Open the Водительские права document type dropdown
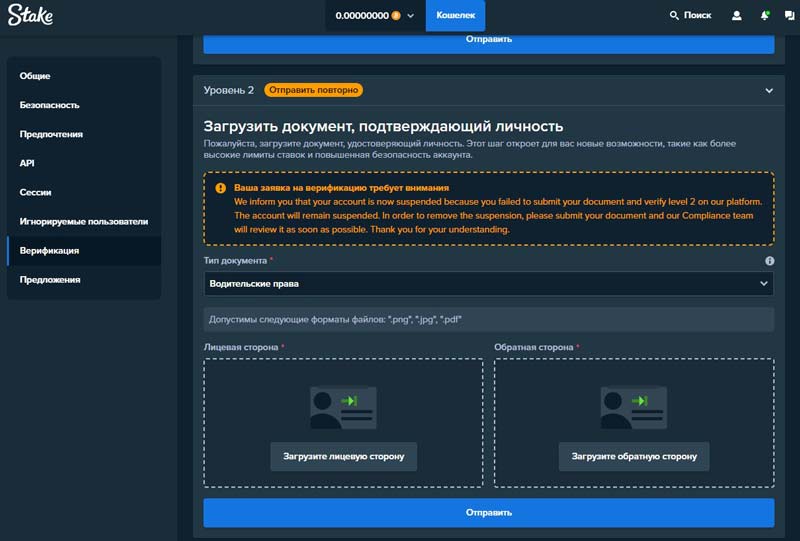The image size is (800, 541). (488, 284)
